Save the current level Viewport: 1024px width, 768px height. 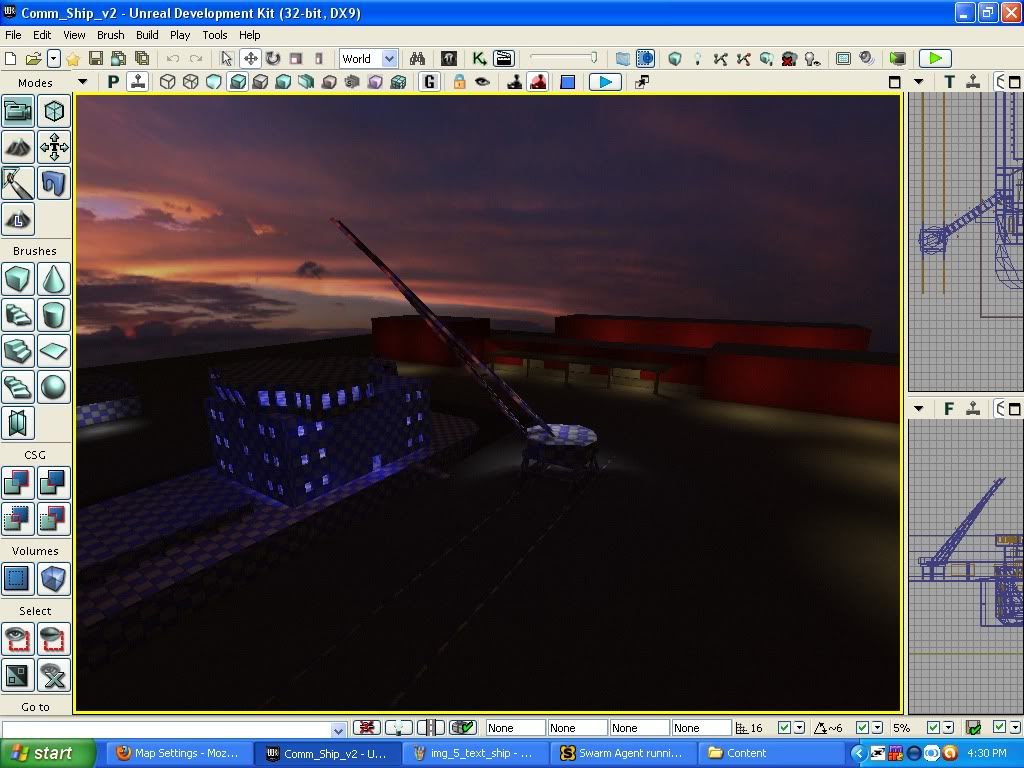click(x=95, y=59)
